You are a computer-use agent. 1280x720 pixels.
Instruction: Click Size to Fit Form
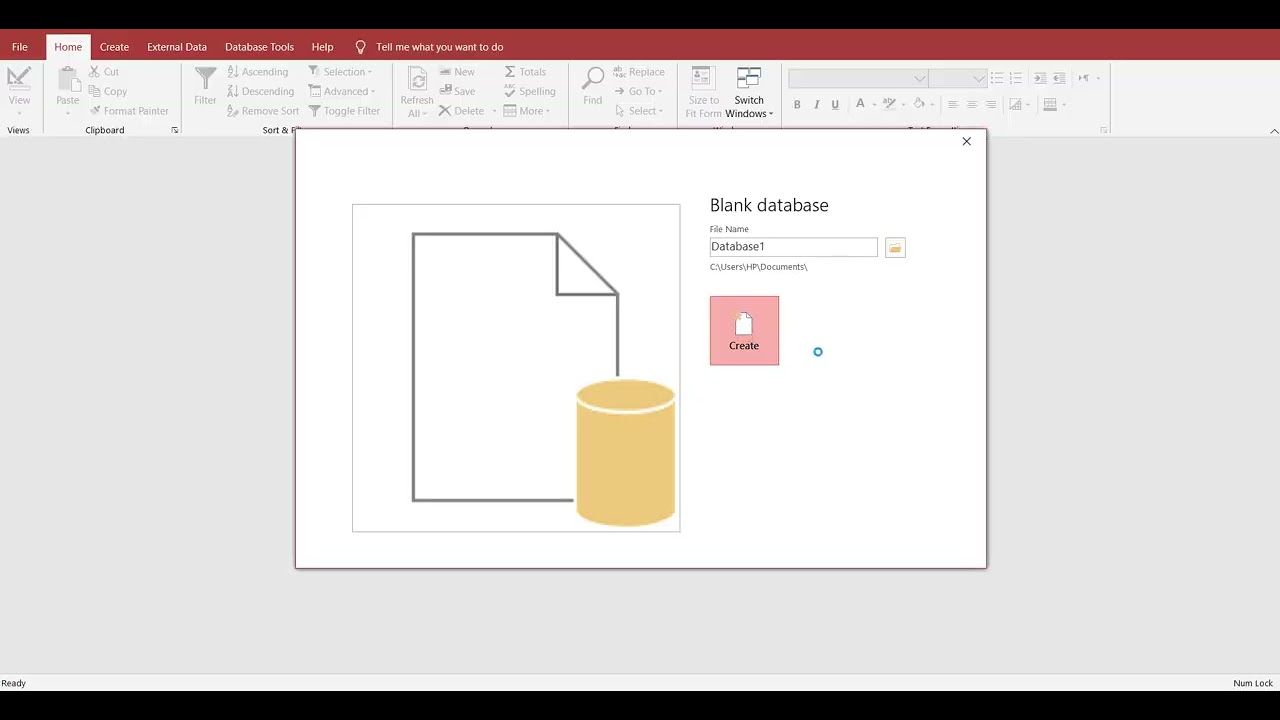pyautogui.click(x=703, y=92)
